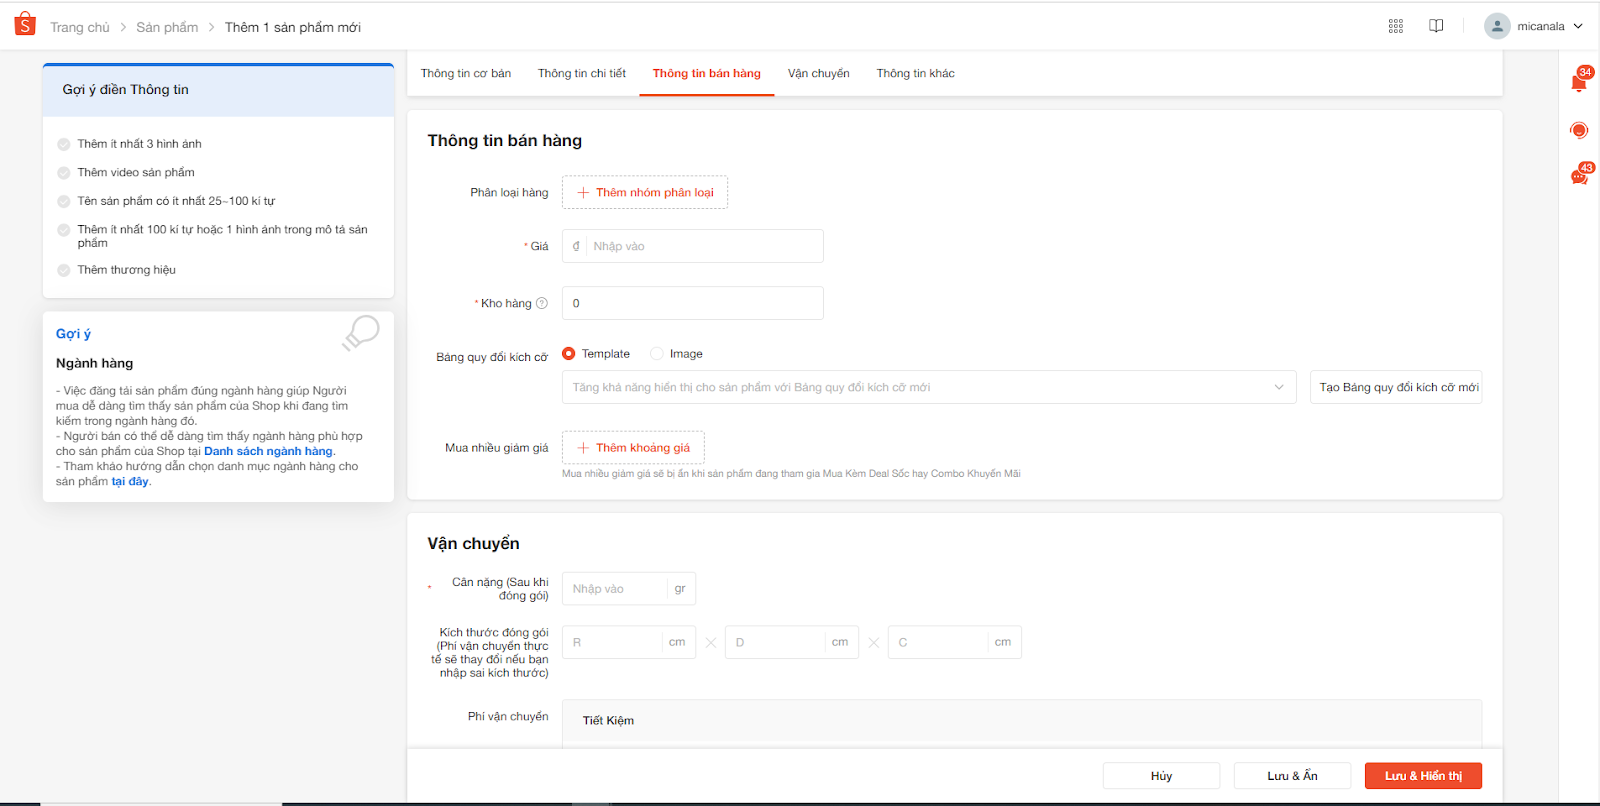Expand the Bảng quy đổi kích cỡ dropdown
Image resolution: width=1600 pixels, height=806 pixels.
pyautogui.click(x=1279, y=387)
